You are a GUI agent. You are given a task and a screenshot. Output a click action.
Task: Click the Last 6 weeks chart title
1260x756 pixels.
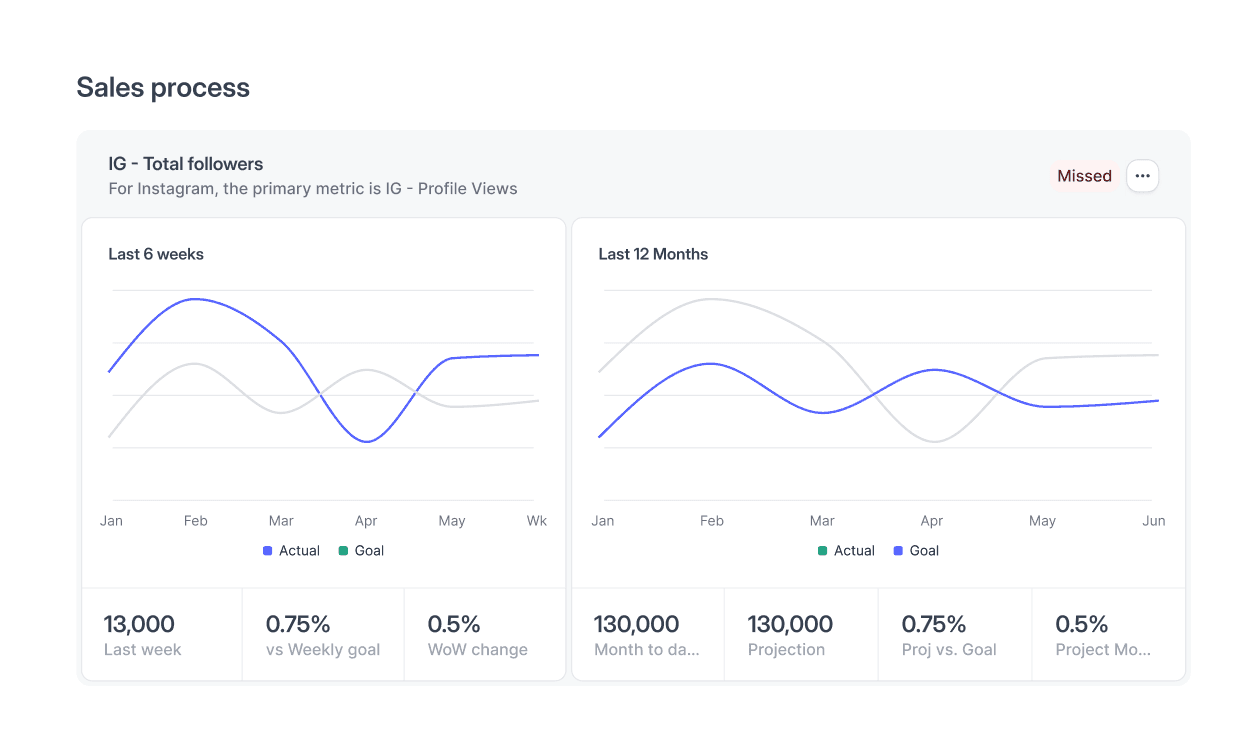pos(156,254)
